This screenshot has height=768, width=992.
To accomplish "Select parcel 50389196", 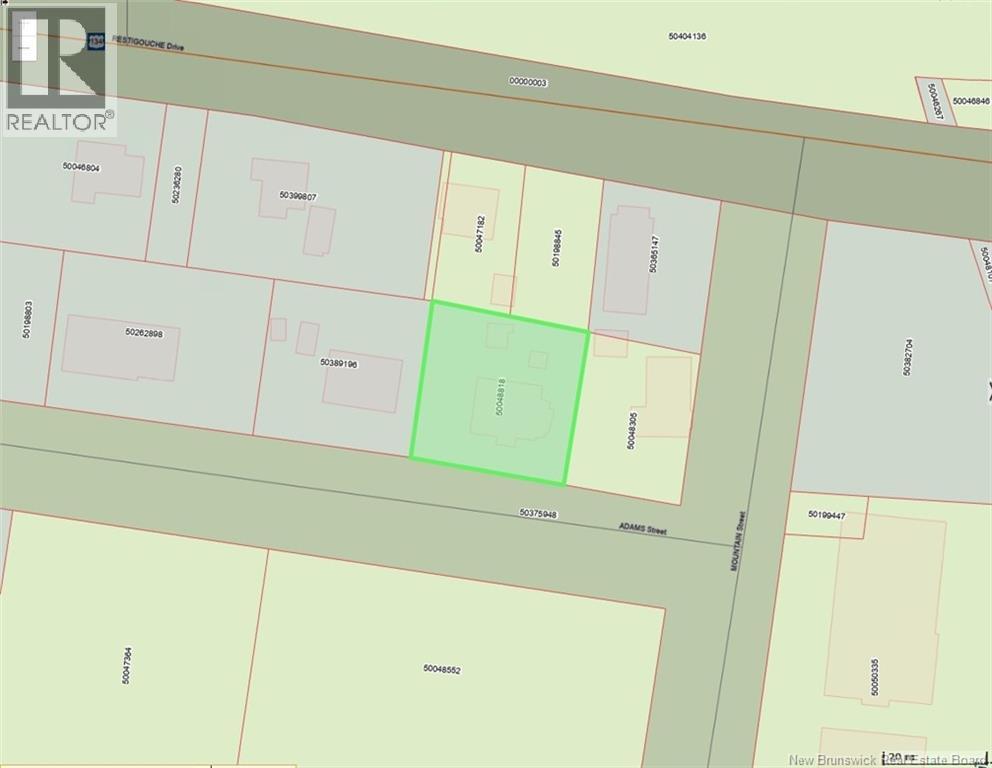I will 339,363.
